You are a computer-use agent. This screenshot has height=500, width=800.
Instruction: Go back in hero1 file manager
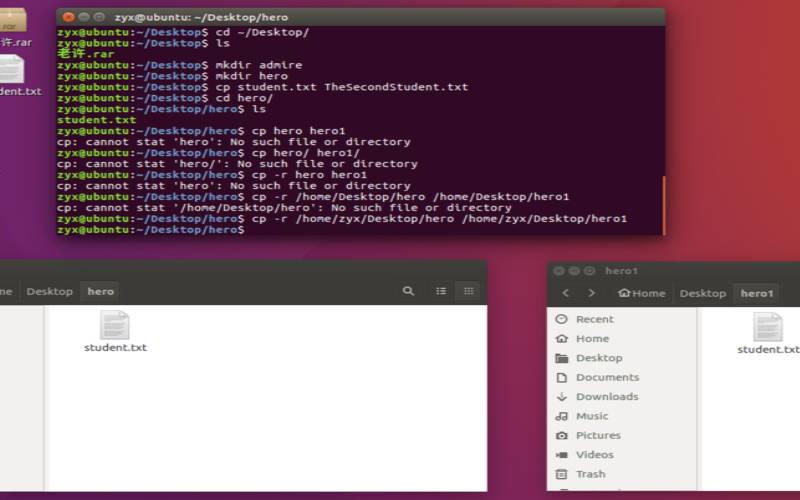[x=566, y=293]
